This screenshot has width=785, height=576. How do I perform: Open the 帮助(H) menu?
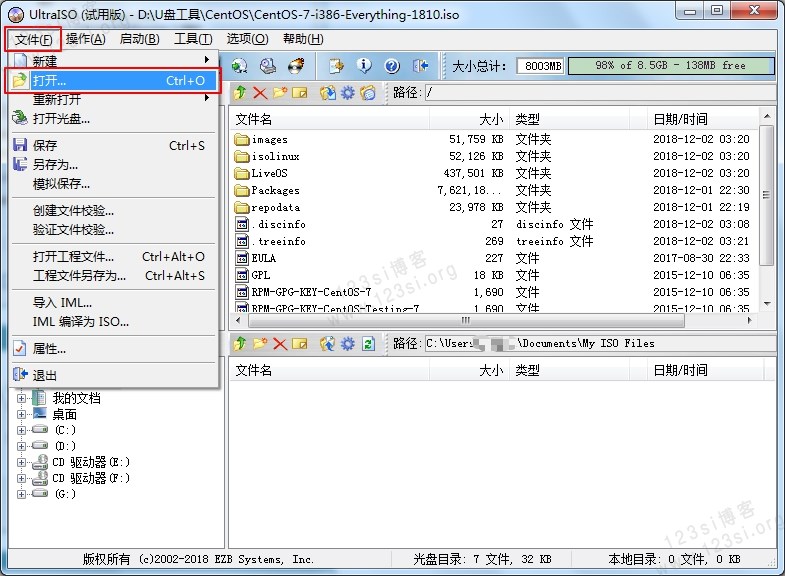pos(303,39)
